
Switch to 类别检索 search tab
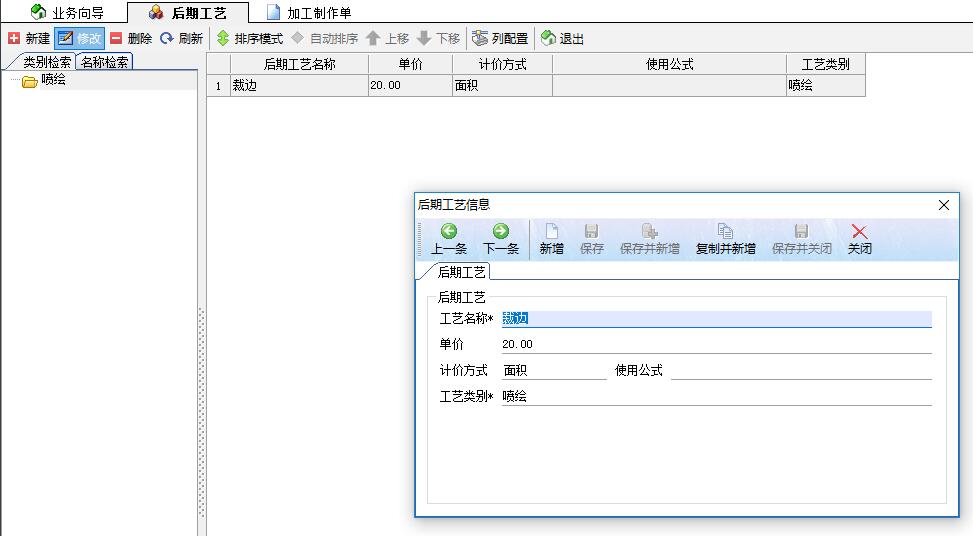pos(45,62)
